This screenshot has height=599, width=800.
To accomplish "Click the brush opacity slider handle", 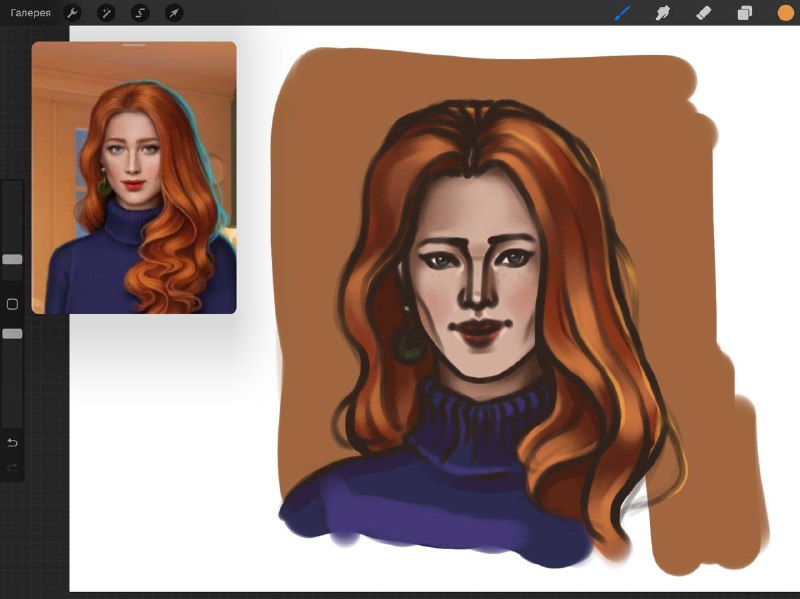I will tap(12, 334).
